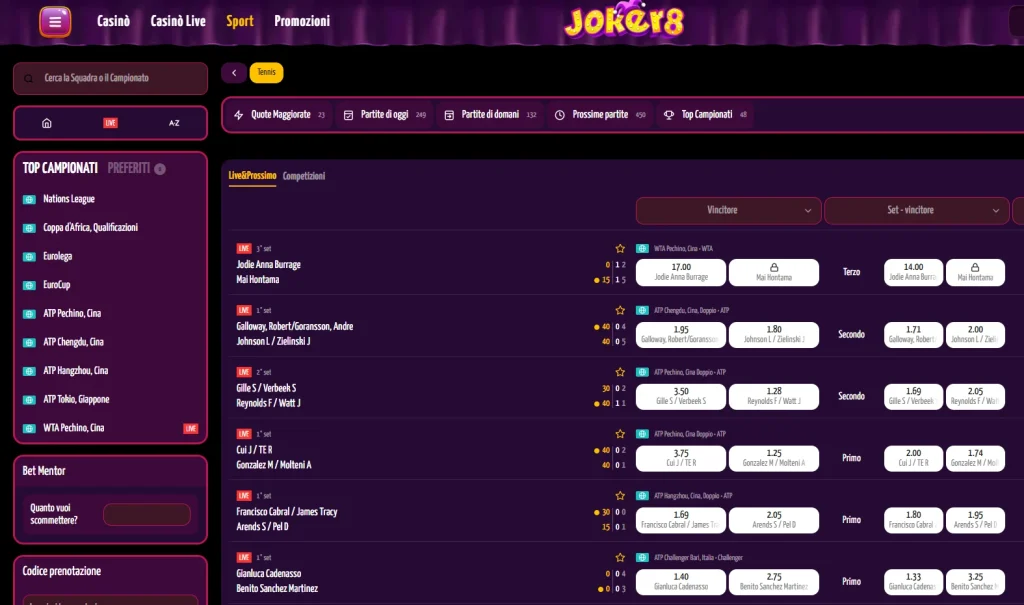Viewport: 1024px width, 605px height.
Task: Bet 14.00 set odds on Jodie Anna Burrage
Action: click(x=913, y=272)
